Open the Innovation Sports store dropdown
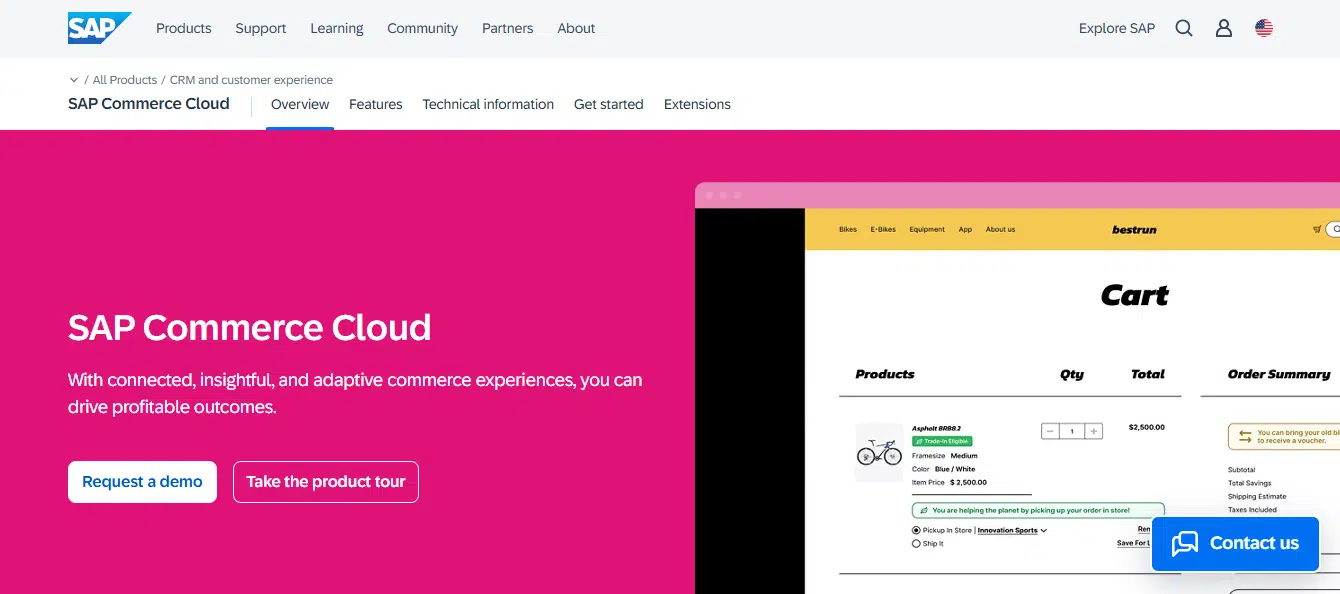The image size is (1340, 594). point(1012,530)
